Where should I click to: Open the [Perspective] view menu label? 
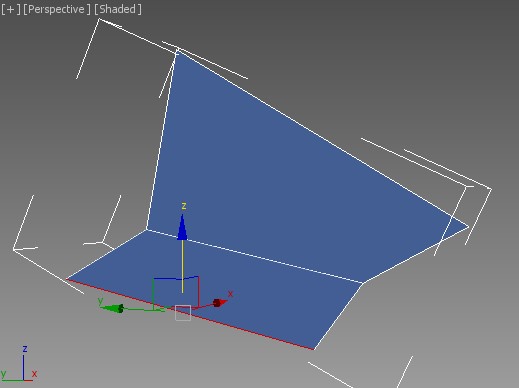57,9
